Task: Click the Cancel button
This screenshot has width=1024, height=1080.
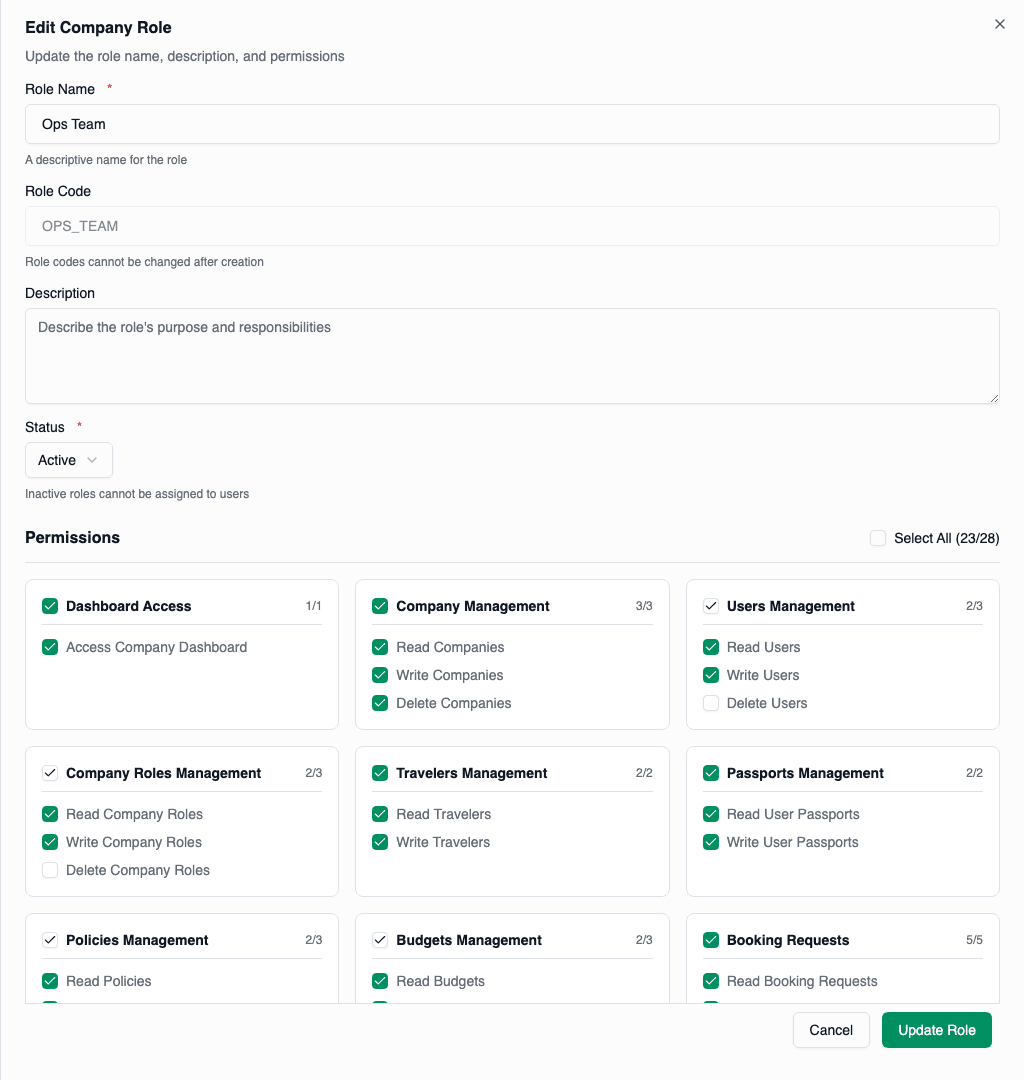Action: (831, 1029)
